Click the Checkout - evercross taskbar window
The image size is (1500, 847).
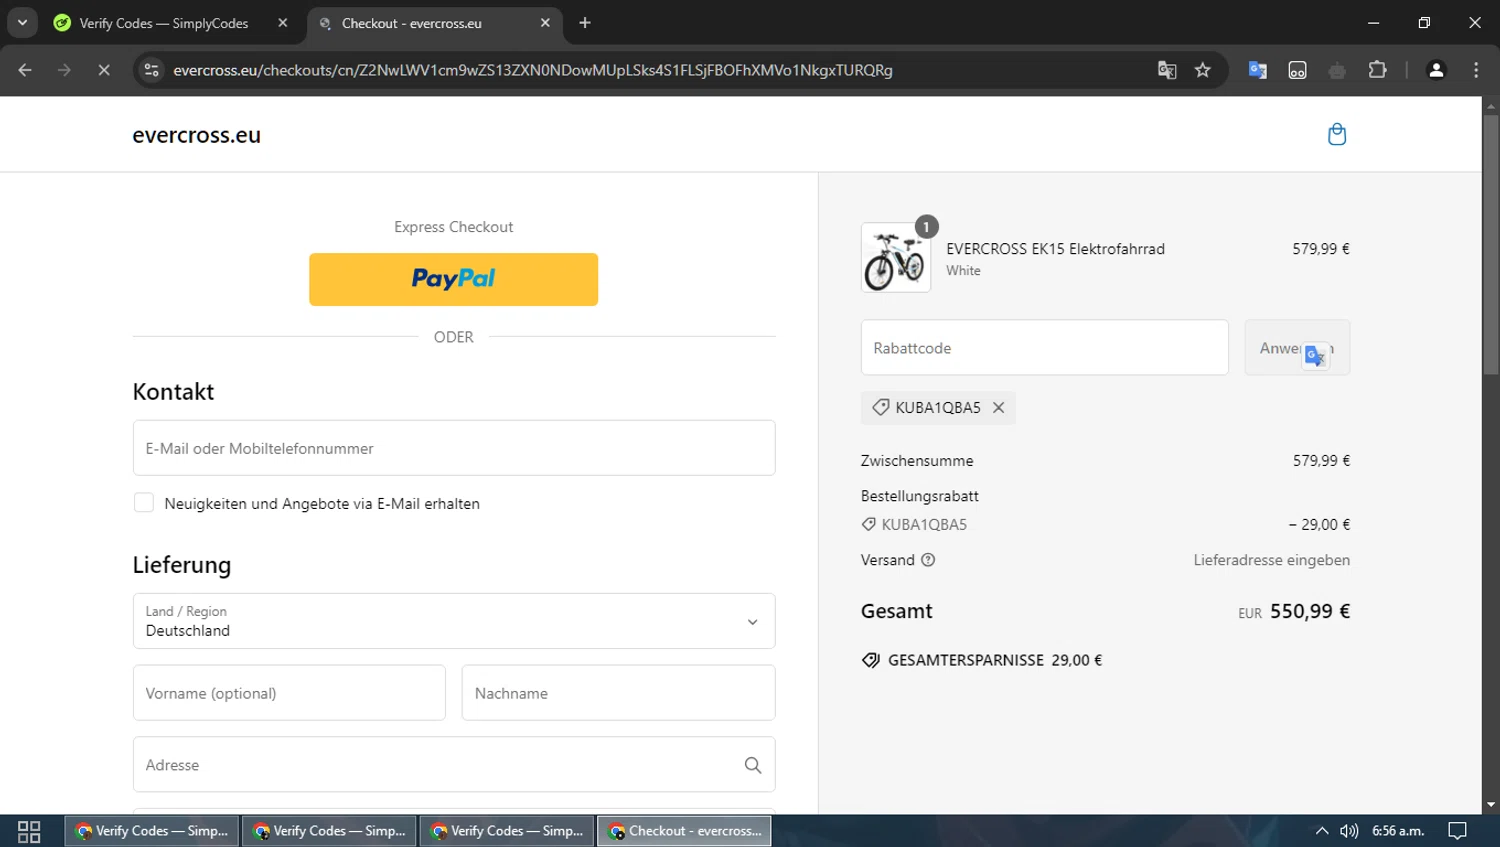pos(685,831)
